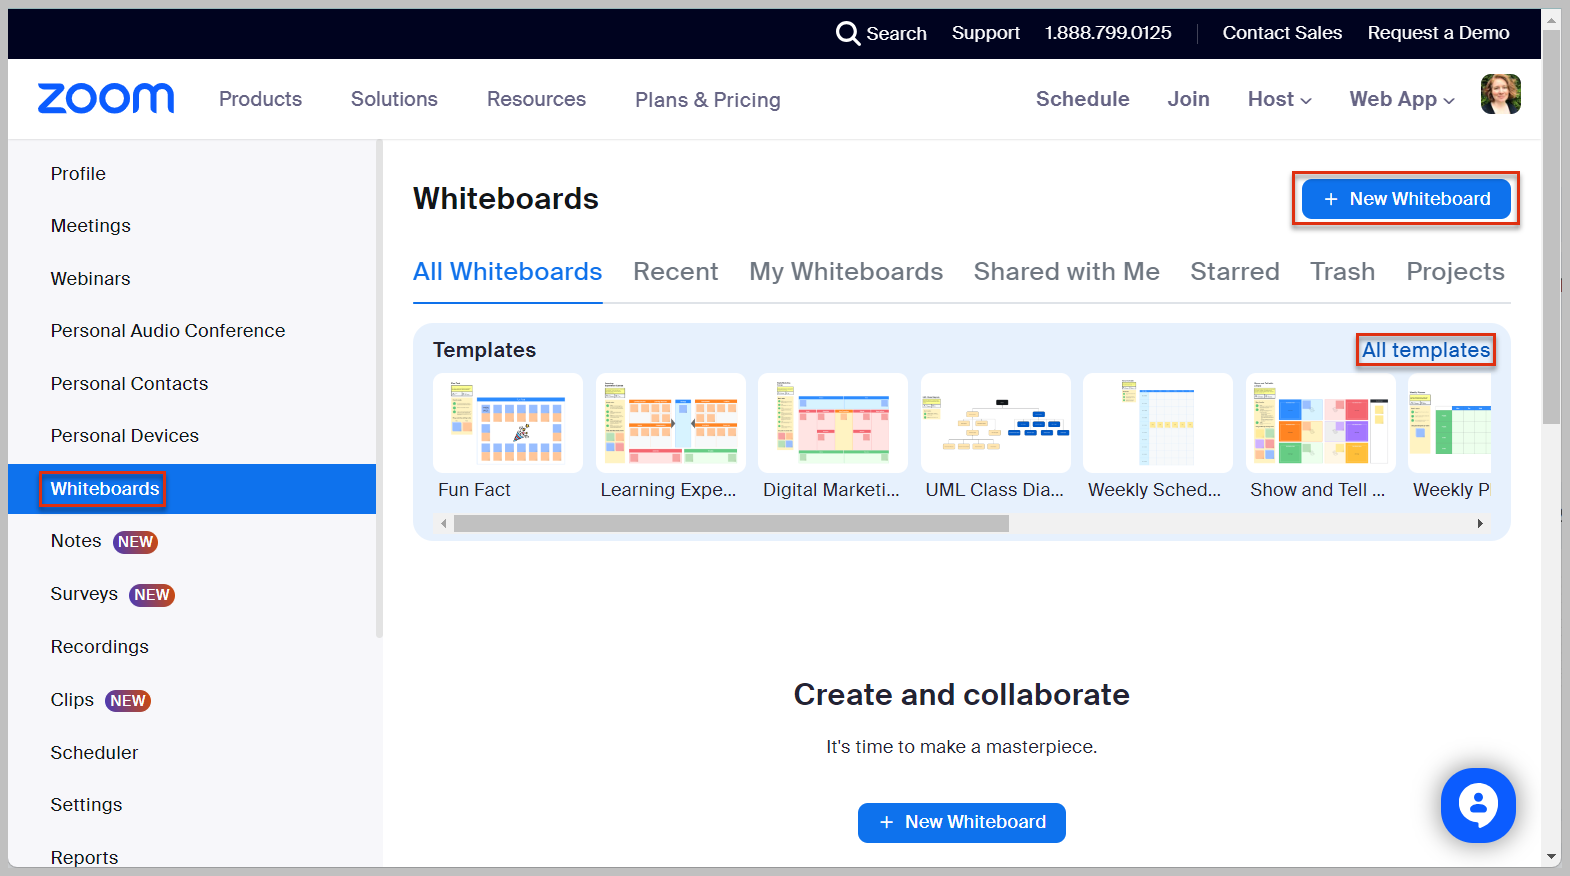
Task: Click the page scrollbar down arrow
Action: 1551,857
